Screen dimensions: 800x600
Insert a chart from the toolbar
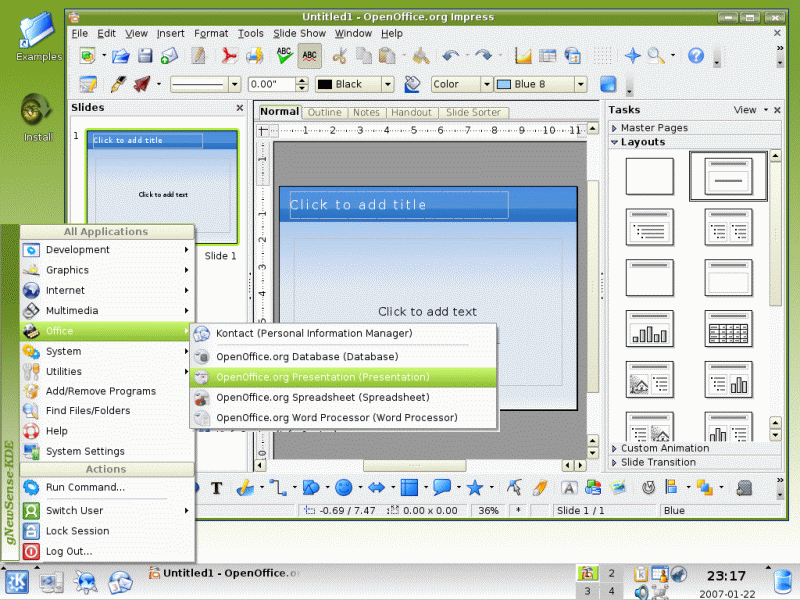pyautogui.click(x=523, y=56)
